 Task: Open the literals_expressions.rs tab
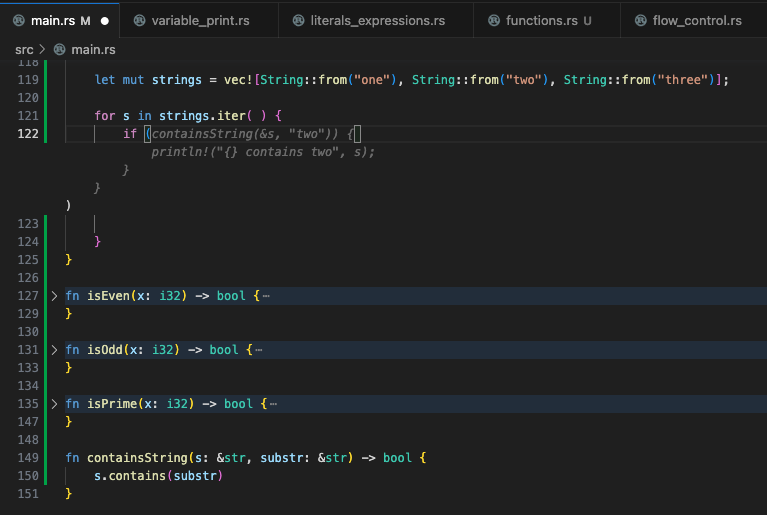pyautogui.click(x=376, y=21)
